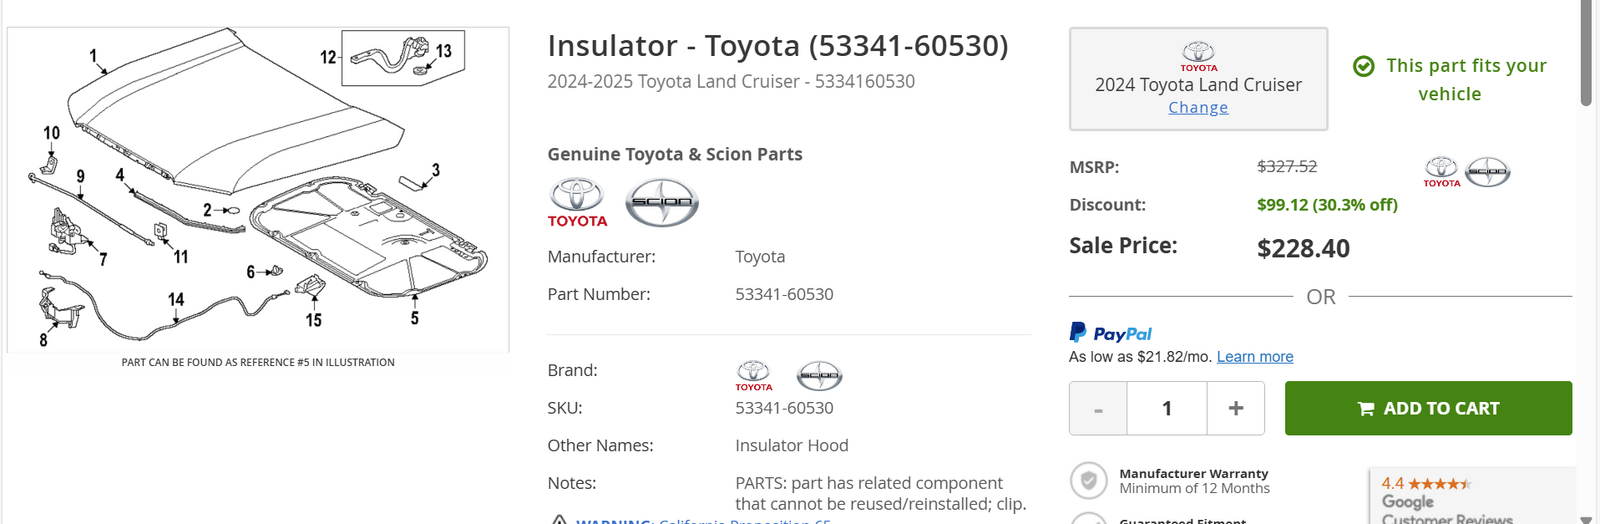Image resolution: width=1600 pixels, height=524 pixels.
Task: Click the green checkmark fitment icon
Action: [x=1363, y=66]
